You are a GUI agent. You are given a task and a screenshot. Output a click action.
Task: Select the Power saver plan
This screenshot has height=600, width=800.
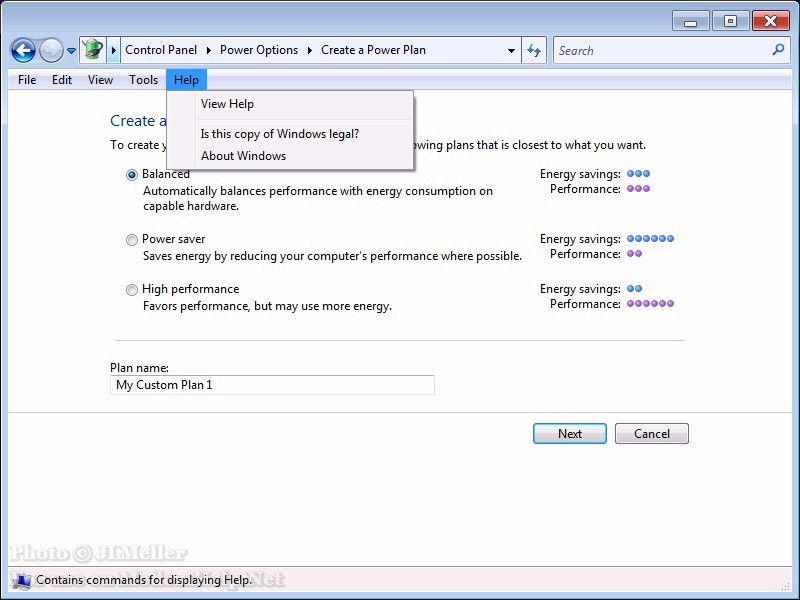pos(132,240)
